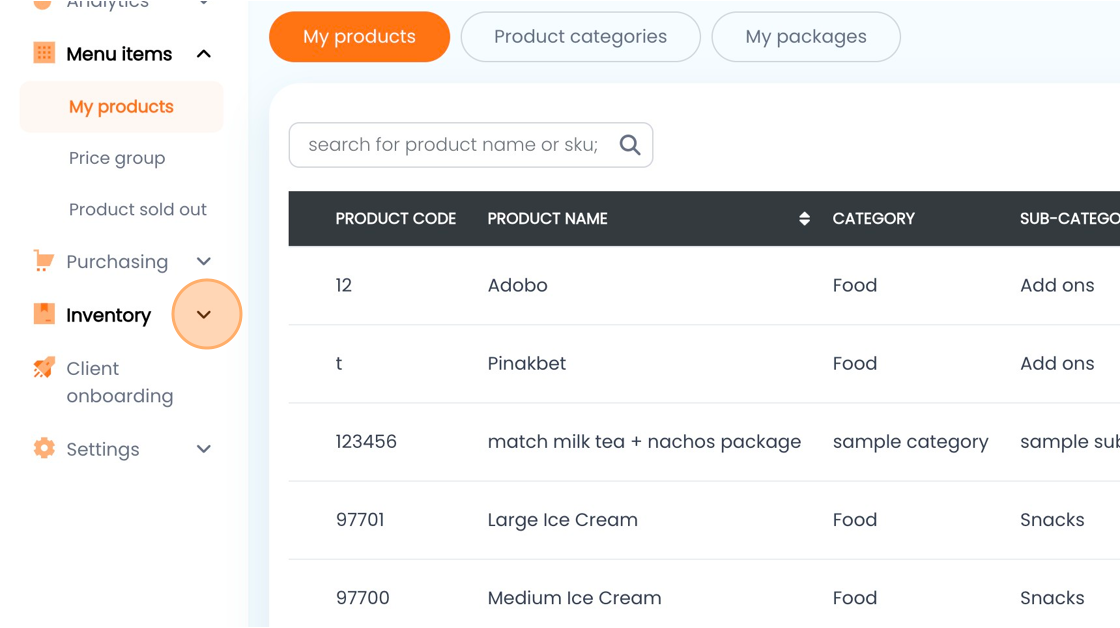Select the Adobo product name

click(x=518, y=285)
